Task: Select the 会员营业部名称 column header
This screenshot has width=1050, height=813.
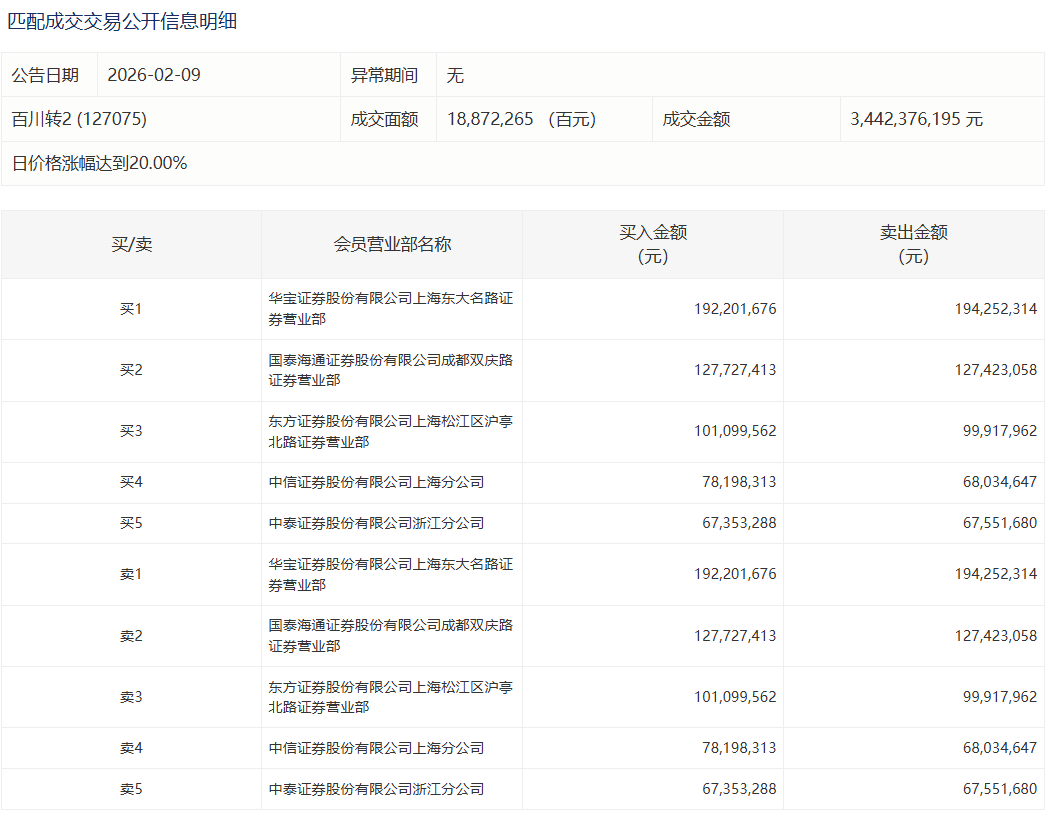Action: [392, 244]
